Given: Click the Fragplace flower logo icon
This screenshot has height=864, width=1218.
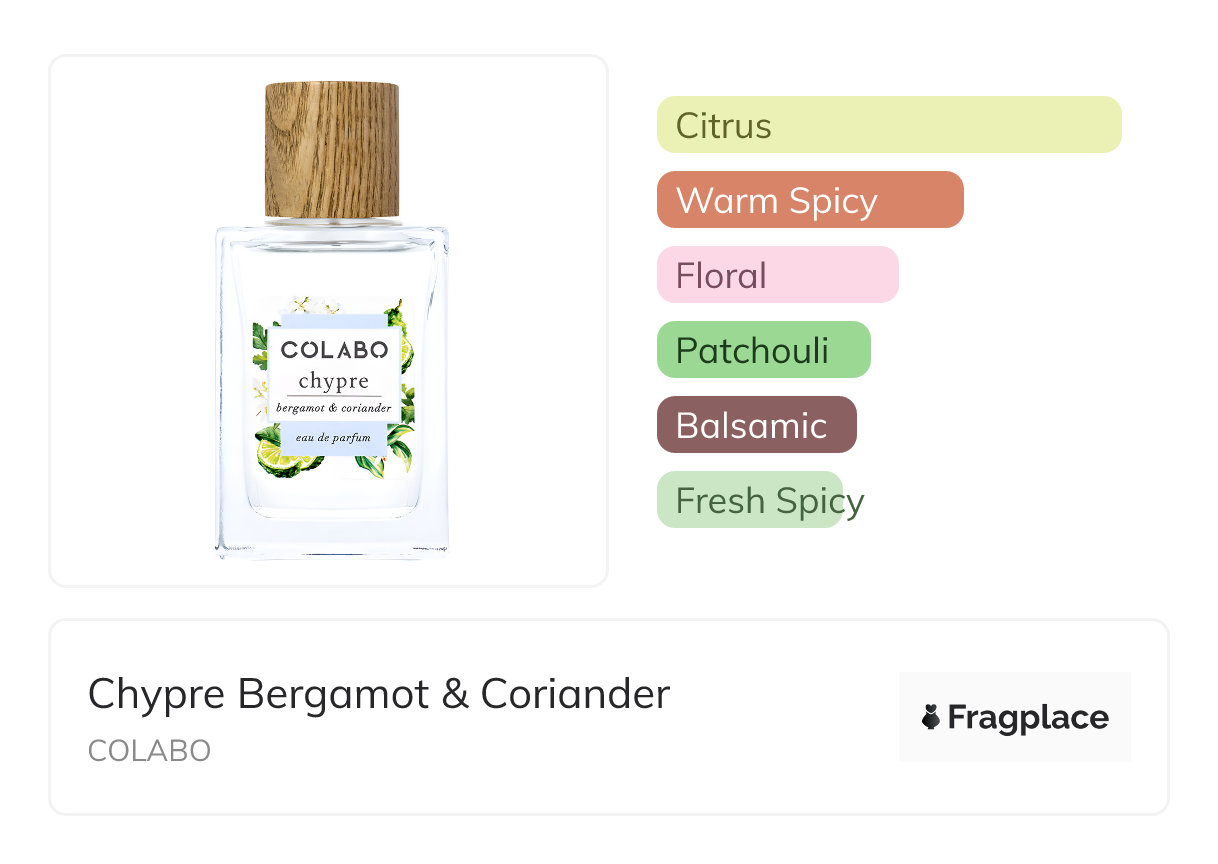Looking at the screenshot, I should (931, 717).
